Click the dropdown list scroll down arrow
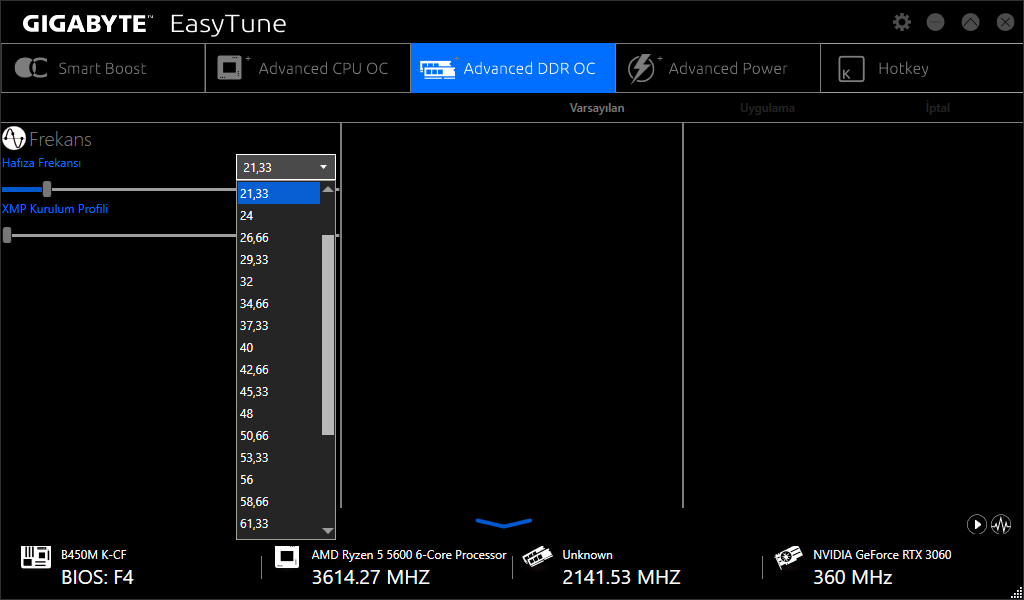1024x600 pixels. (x=328, y=531)
